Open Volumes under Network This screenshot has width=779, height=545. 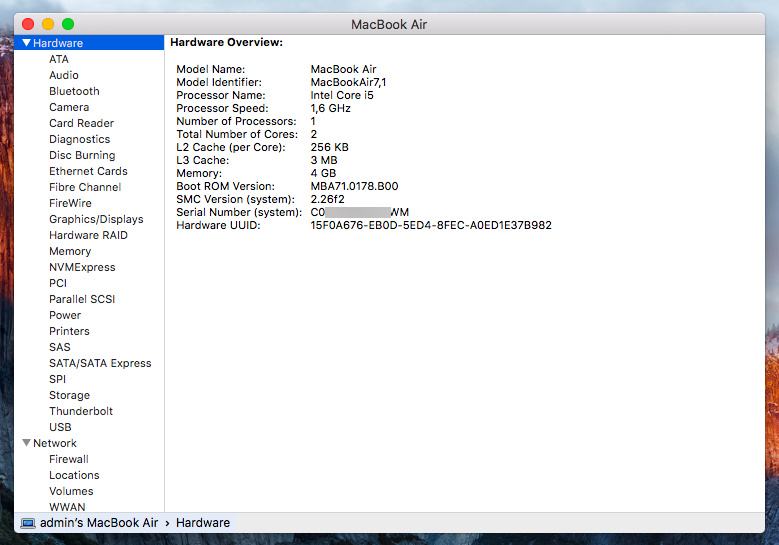point(71,491)
